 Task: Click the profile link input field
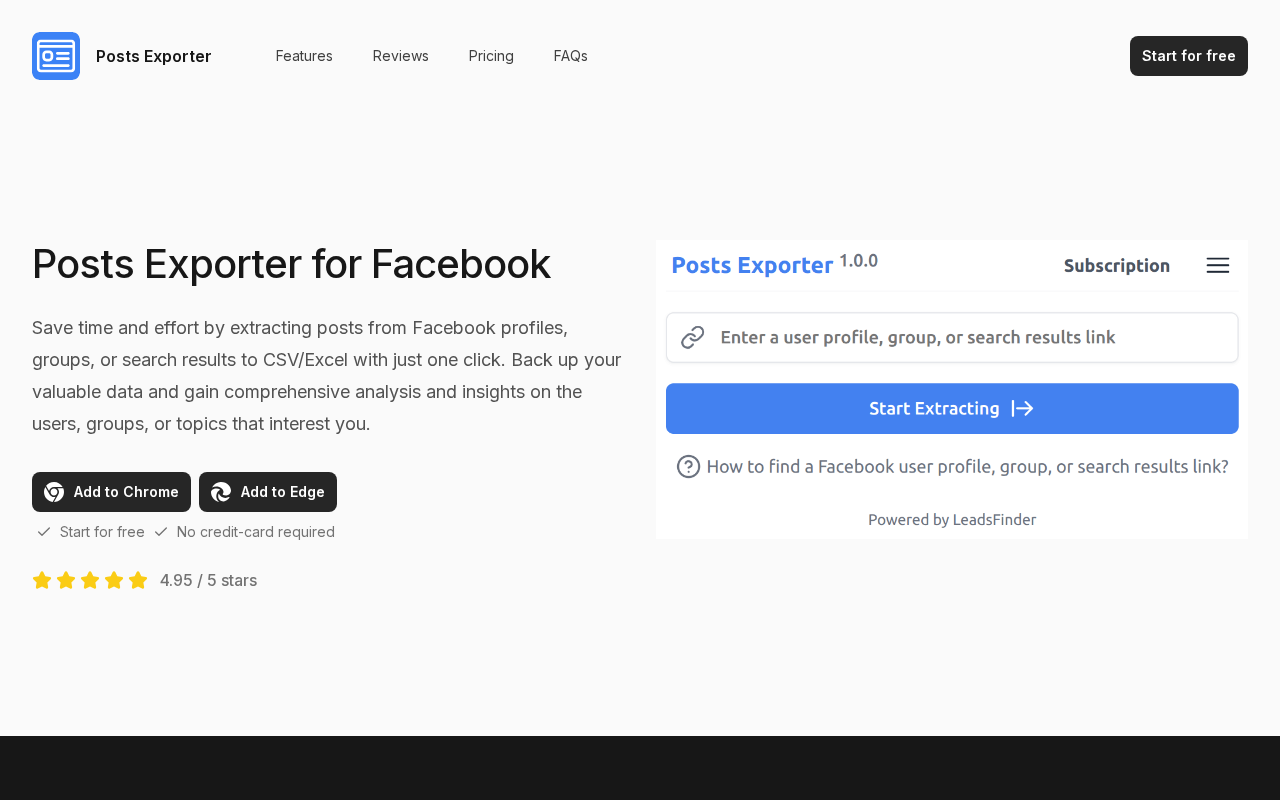960,338
